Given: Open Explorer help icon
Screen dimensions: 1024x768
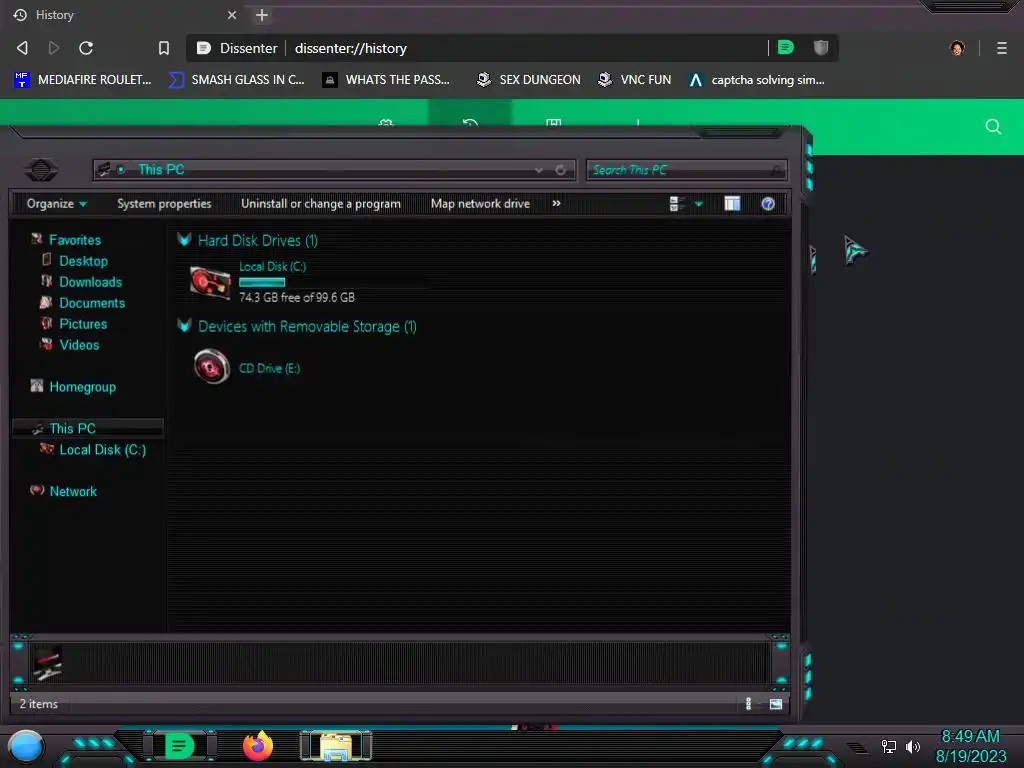Looking at the screenshot, I should click(x=768, y=204).
